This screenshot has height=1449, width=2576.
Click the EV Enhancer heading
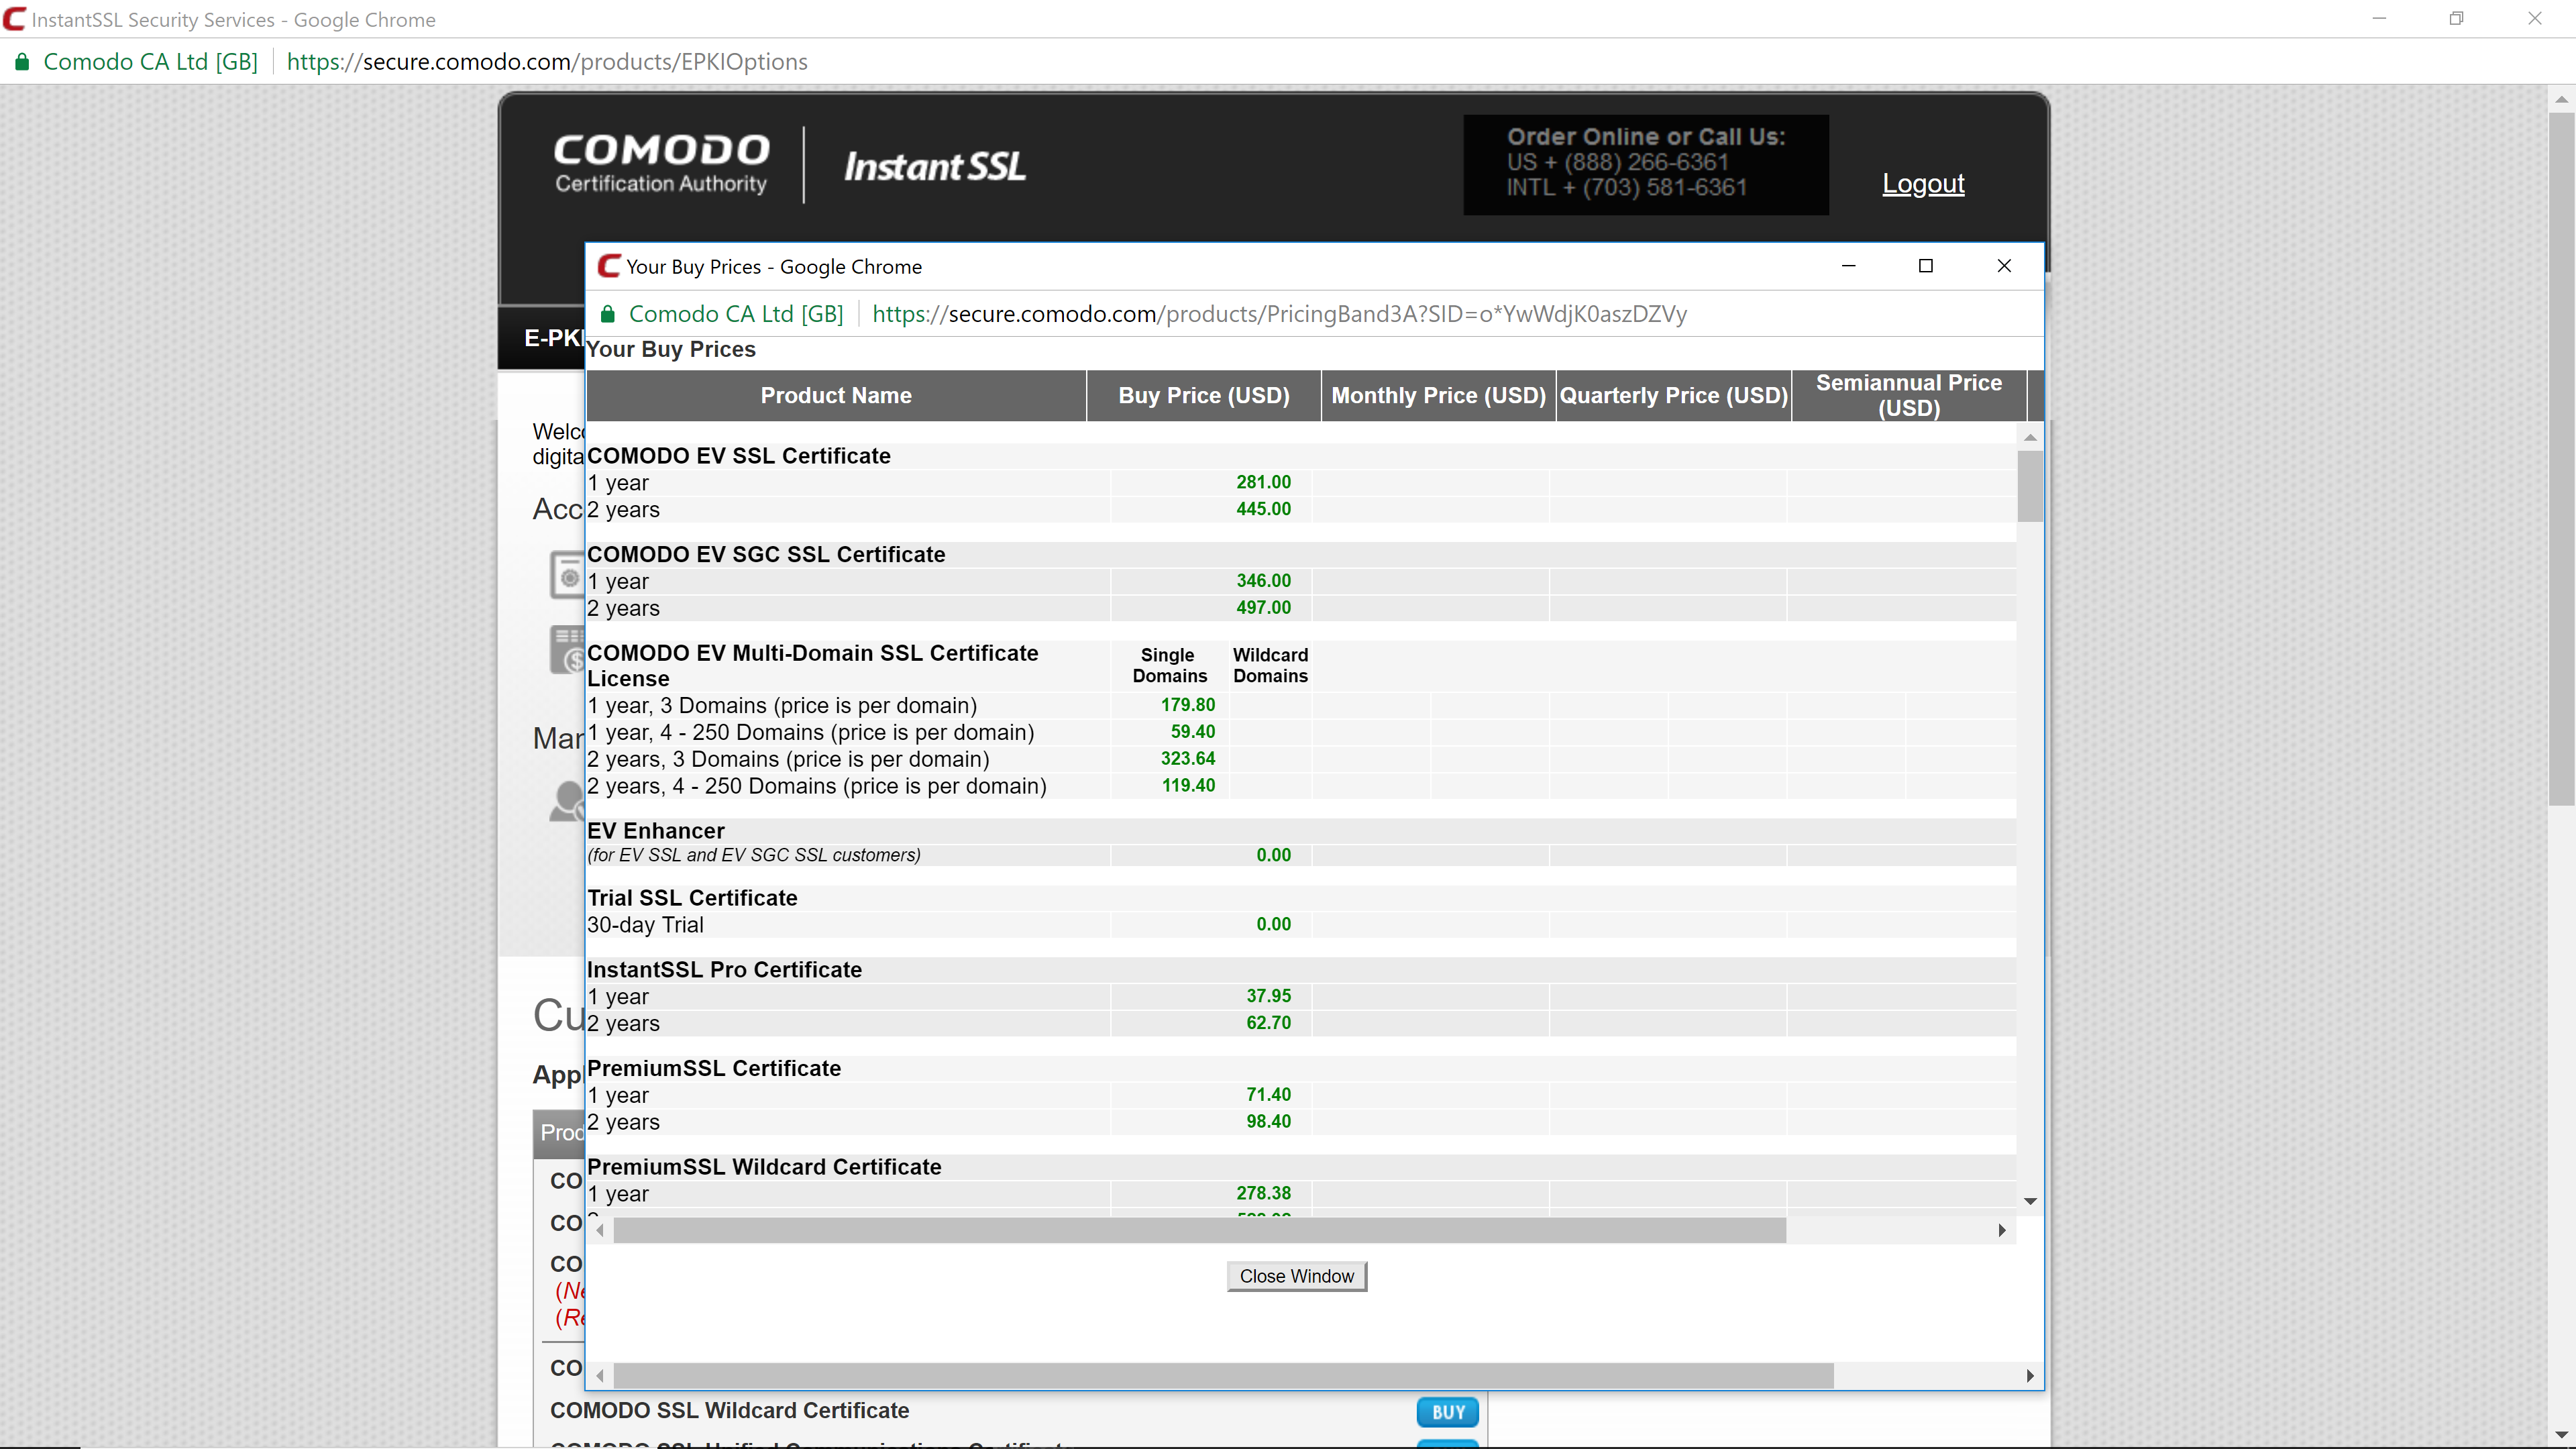(x=655, y=831)
